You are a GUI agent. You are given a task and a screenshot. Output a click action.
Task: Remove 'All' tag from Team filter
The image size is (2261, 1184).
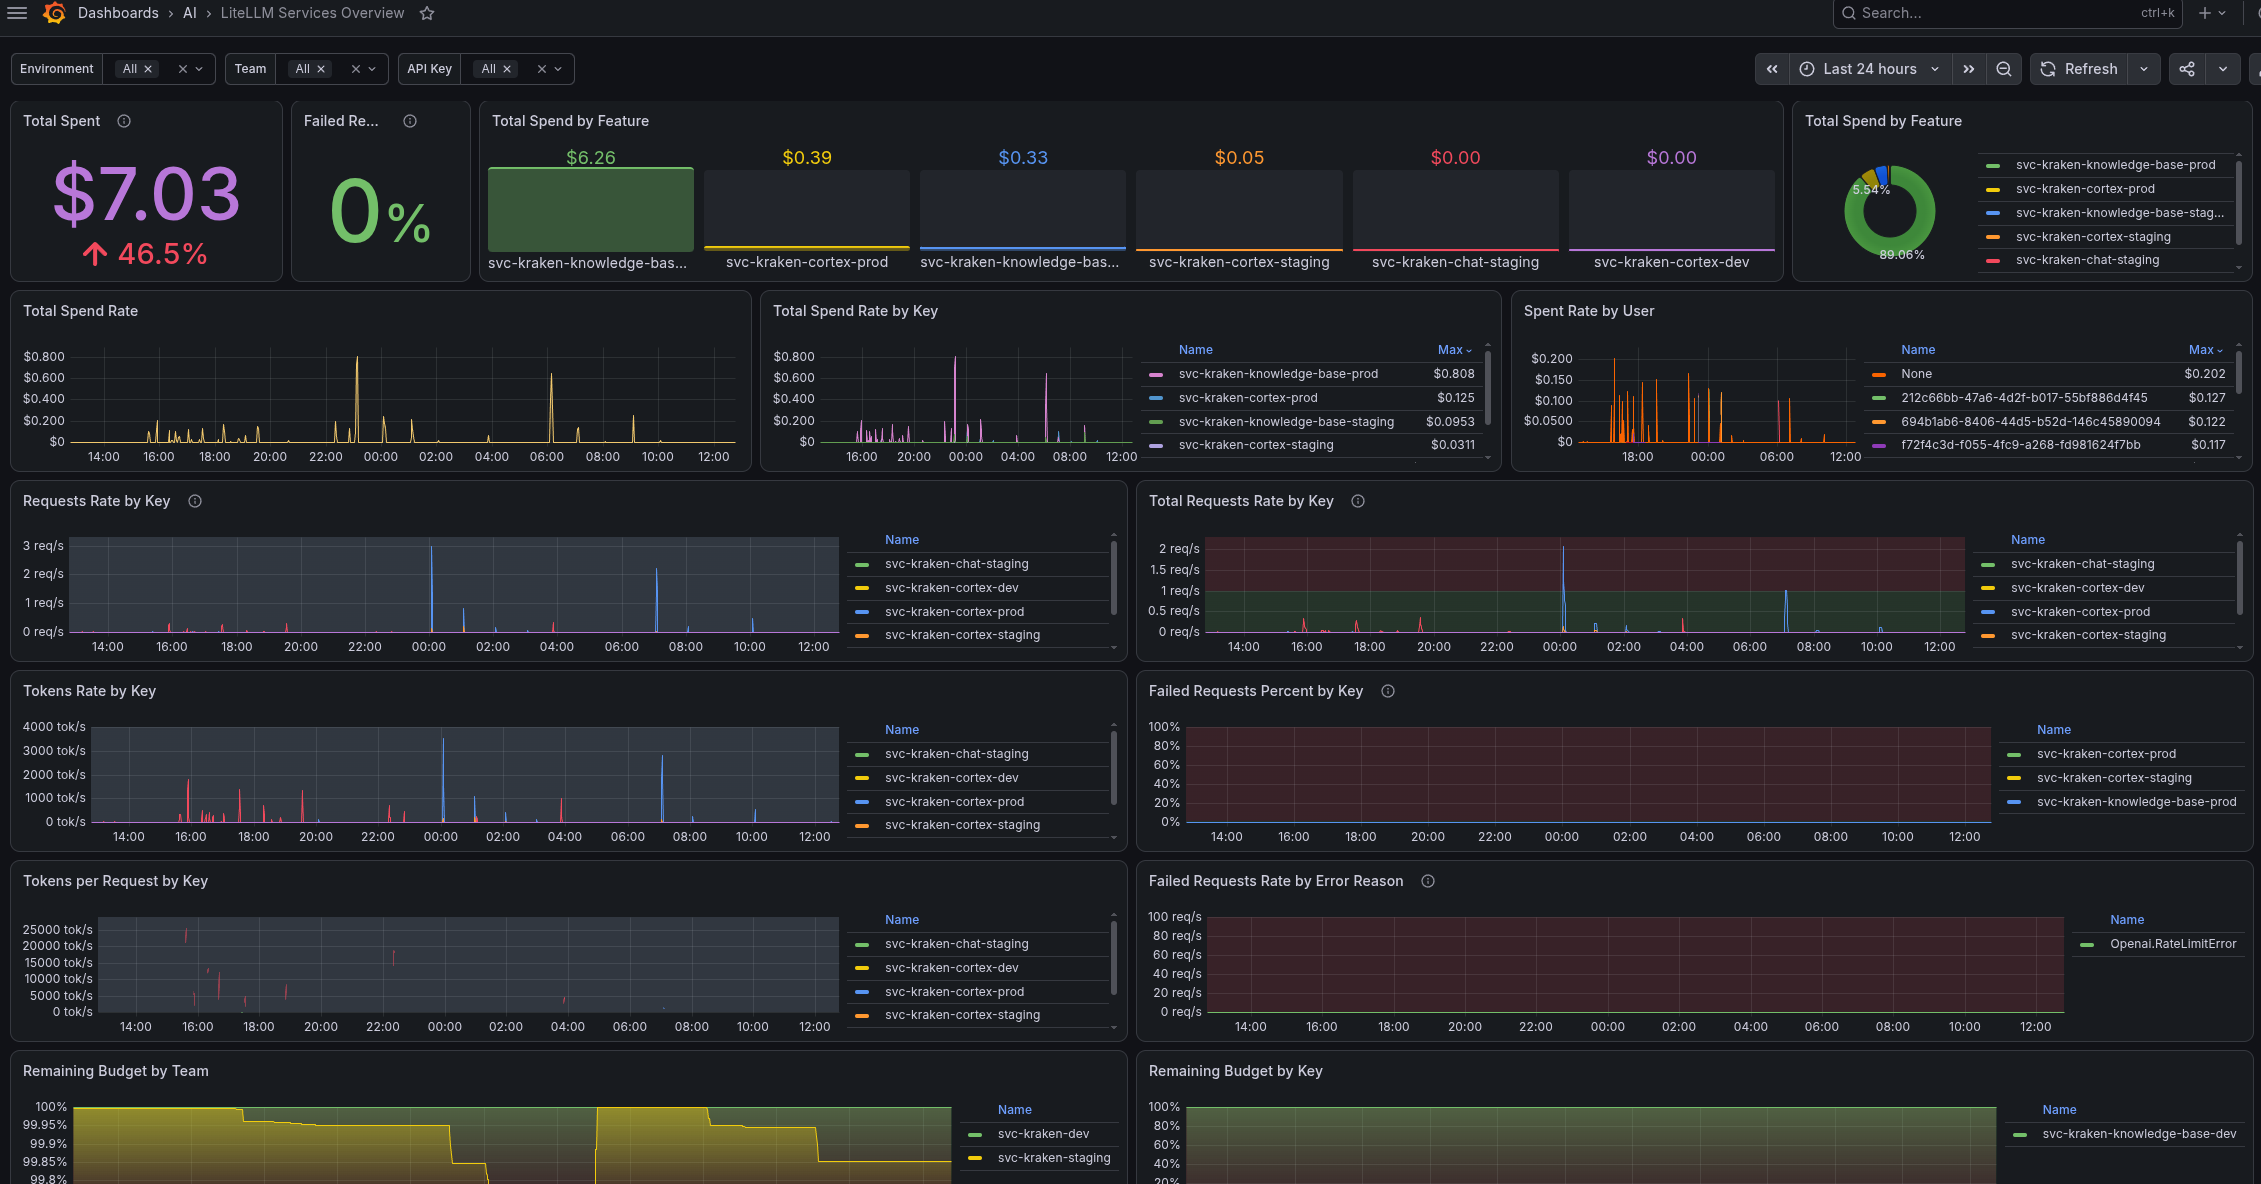[x=321, y=69]
